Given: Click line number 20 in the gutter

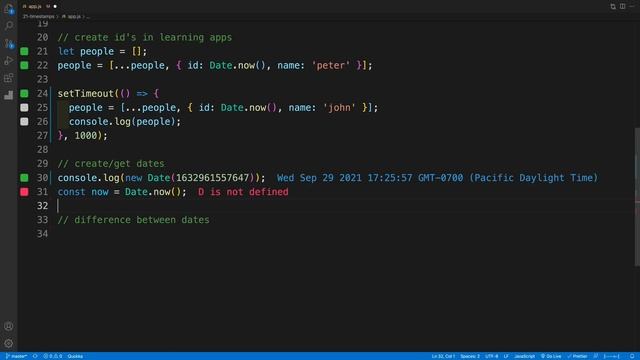Looking at the screenshot, I should (x=42, y=37).
